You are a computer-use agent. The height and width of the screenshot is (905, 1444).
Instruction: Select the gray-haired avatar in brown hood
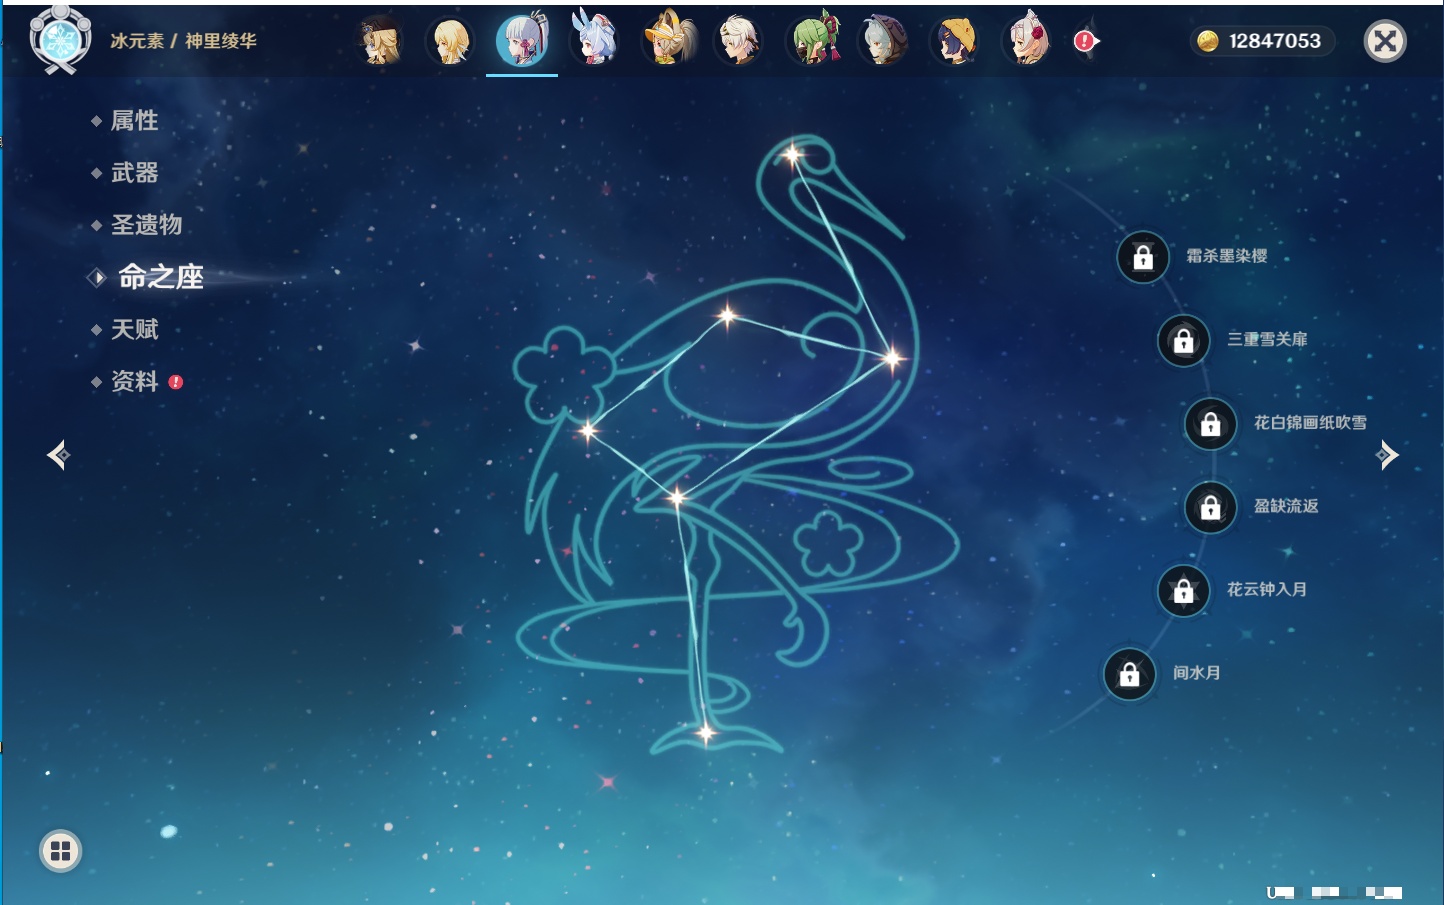(x=883, y=41)
